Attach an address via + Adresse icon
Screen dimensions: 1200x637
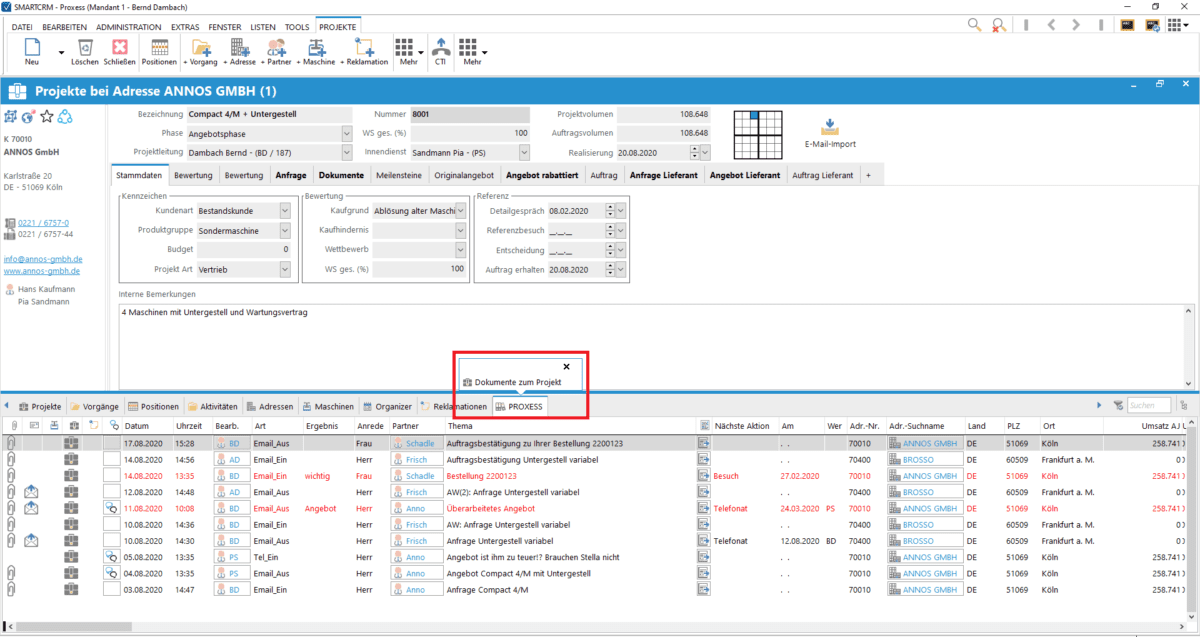240,49
